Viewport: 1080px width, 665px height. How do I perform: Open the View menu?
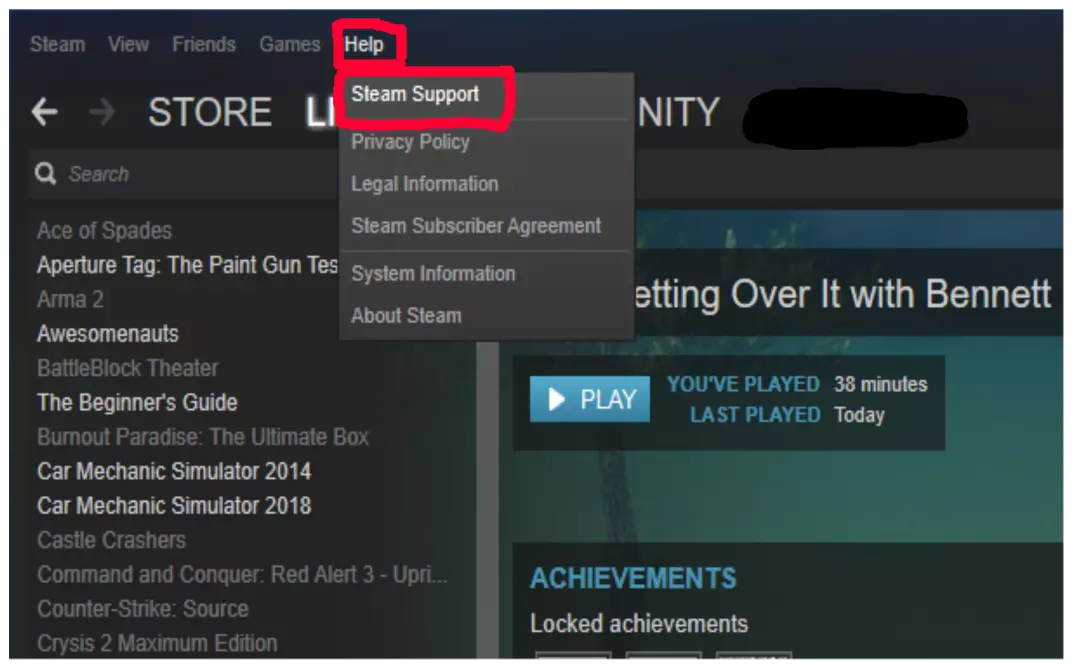tap(128, 45)
